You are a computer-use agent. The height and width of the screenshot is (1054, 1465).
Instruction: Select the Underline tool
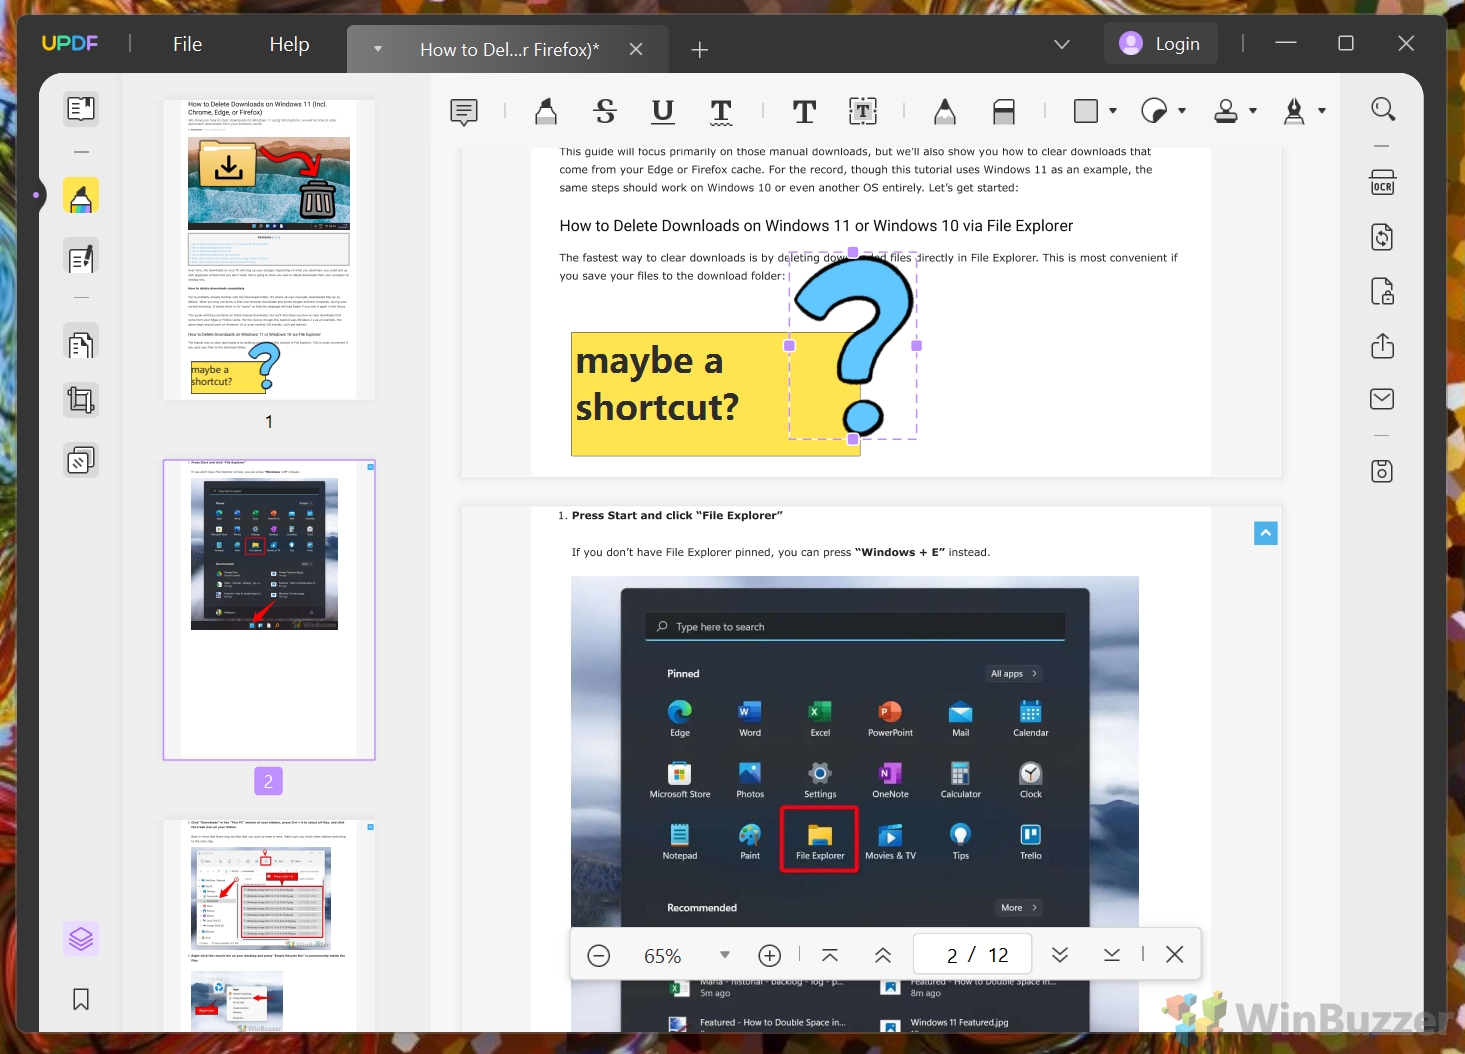click(x=663, y=111)
